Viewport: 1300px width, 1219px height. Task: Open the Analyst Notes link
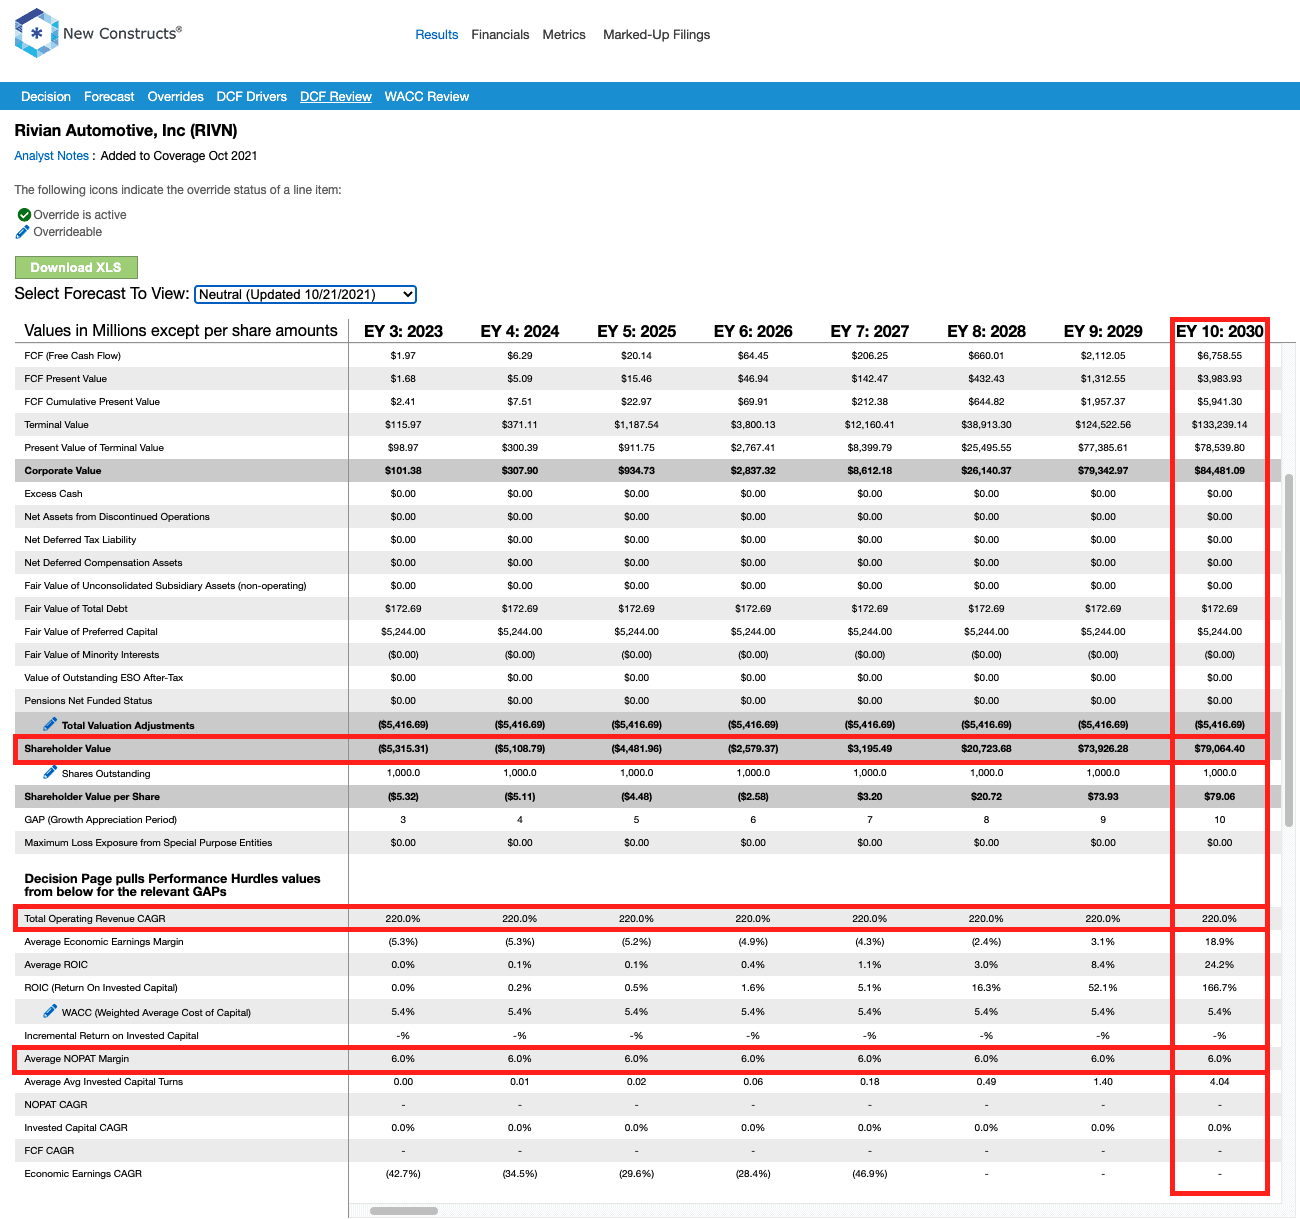tap(52, 156)
